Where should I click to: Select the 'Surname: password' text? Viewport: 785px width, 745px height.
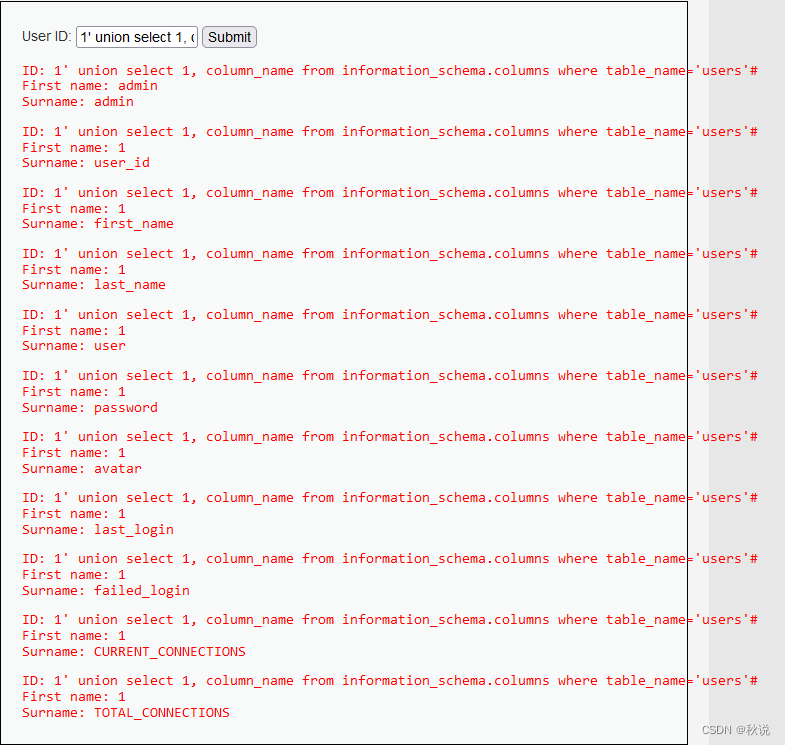(90, 408)
